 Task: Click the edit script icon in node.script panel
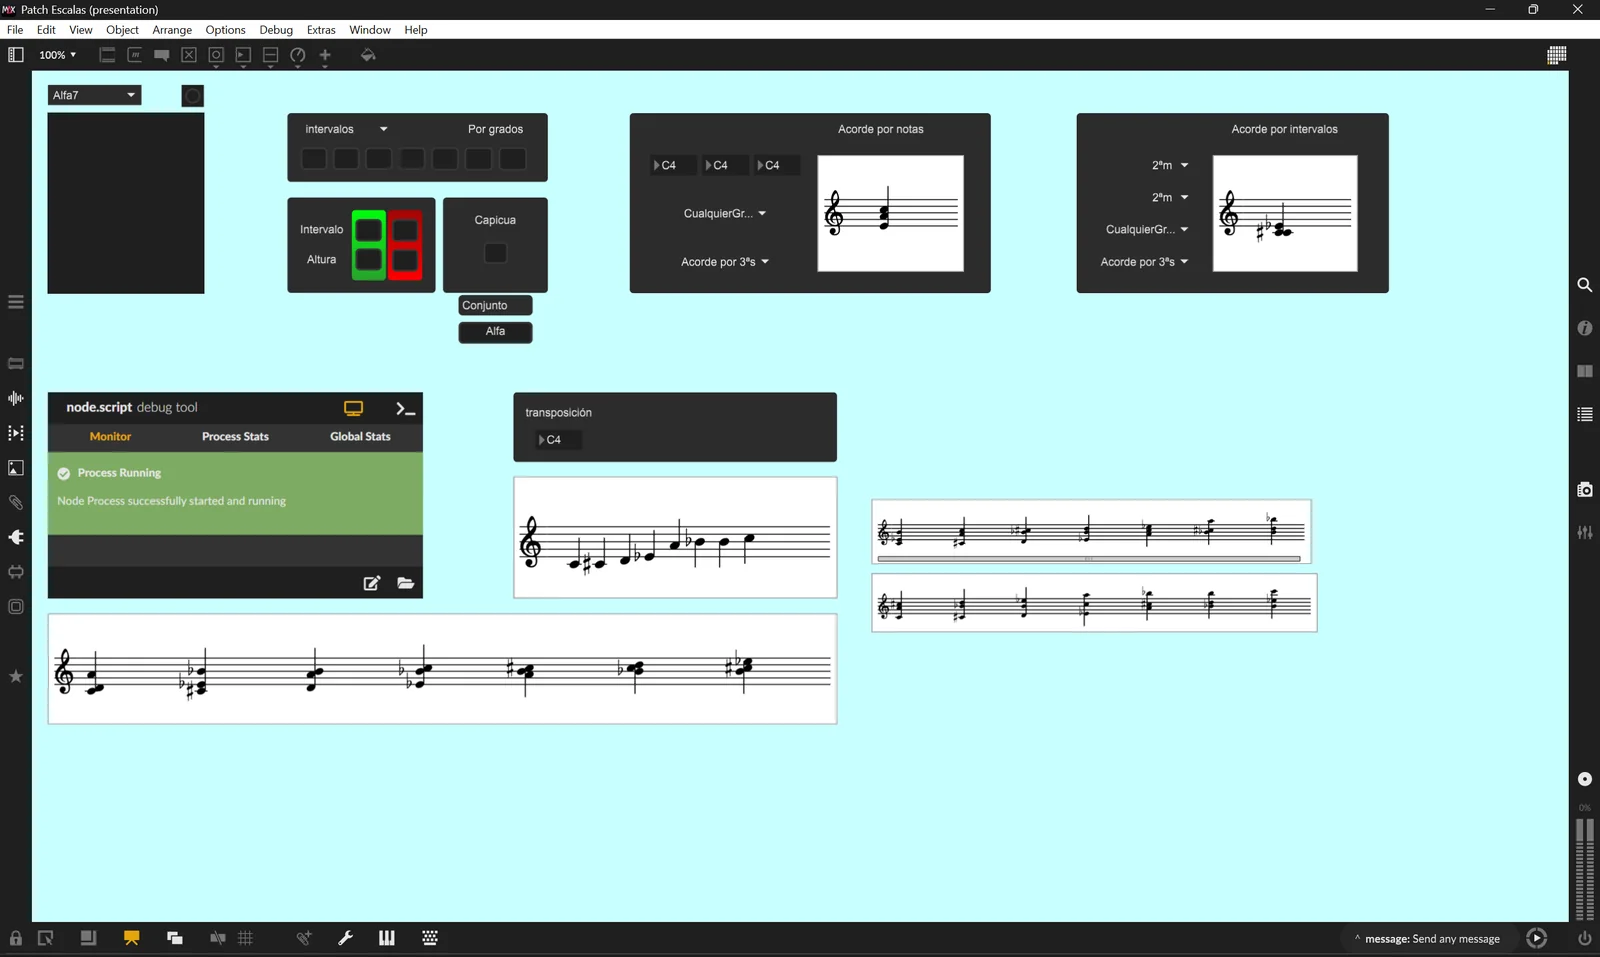click(x=372, y=583)
